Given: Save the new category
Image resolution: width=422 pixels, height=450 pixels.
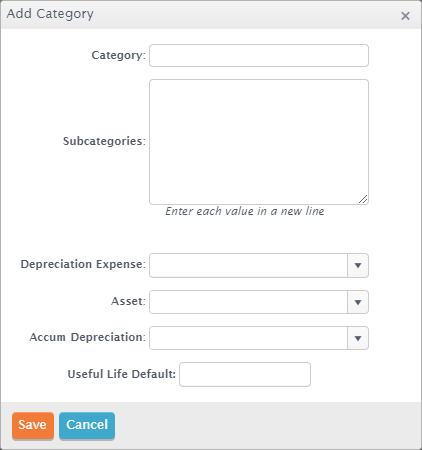Looking at the screenshot, I should 33,425.
